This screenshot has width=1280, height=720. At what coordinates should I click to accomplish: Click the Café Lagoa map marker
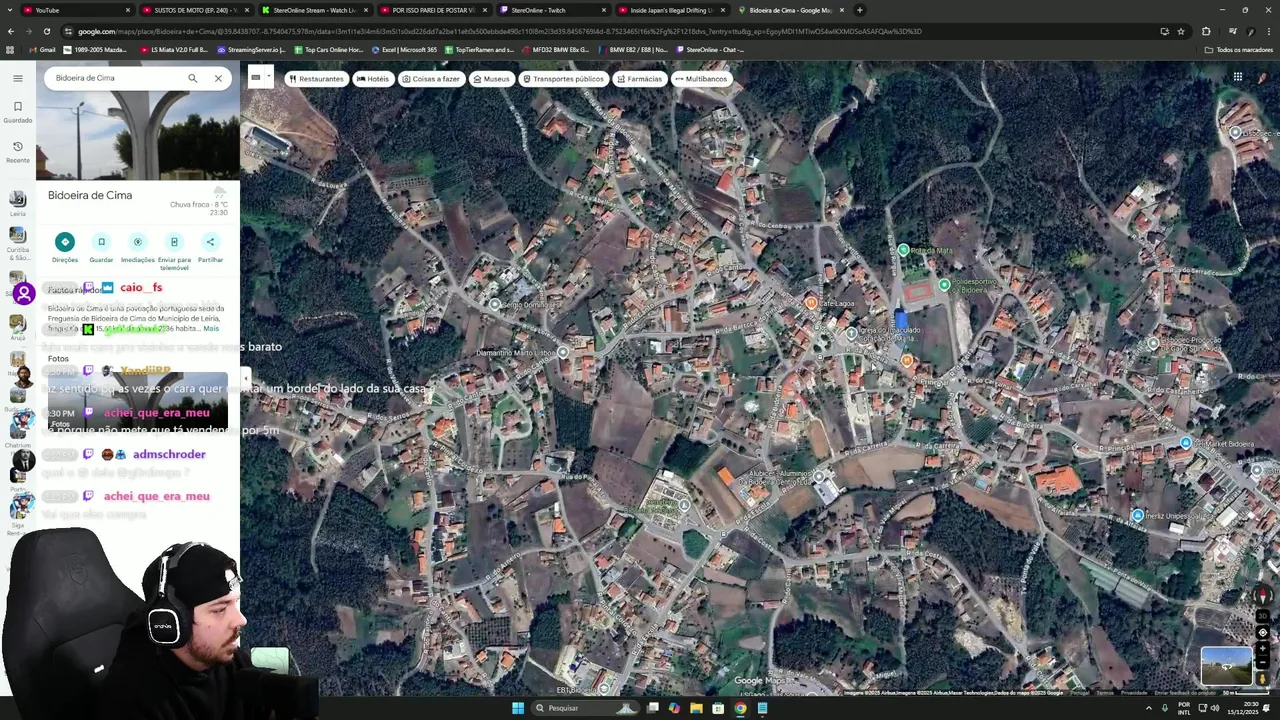point(811,302)
